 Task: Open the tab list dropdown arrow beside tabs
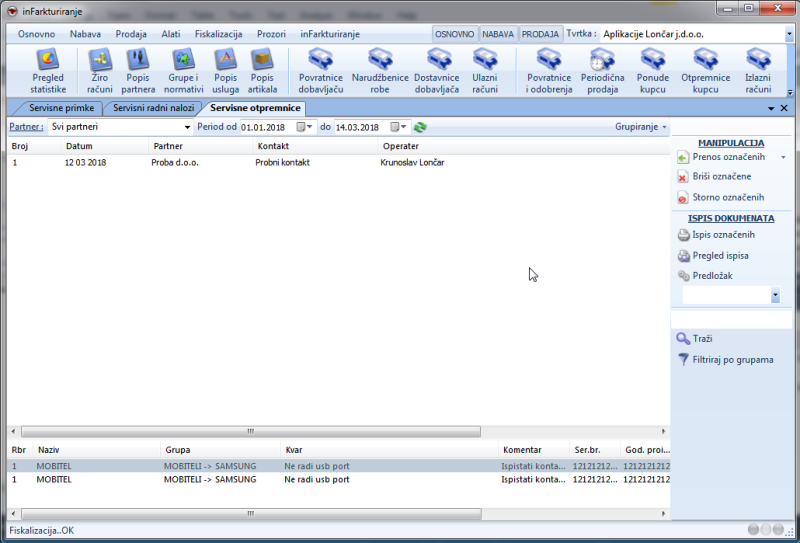pos(771,109)
